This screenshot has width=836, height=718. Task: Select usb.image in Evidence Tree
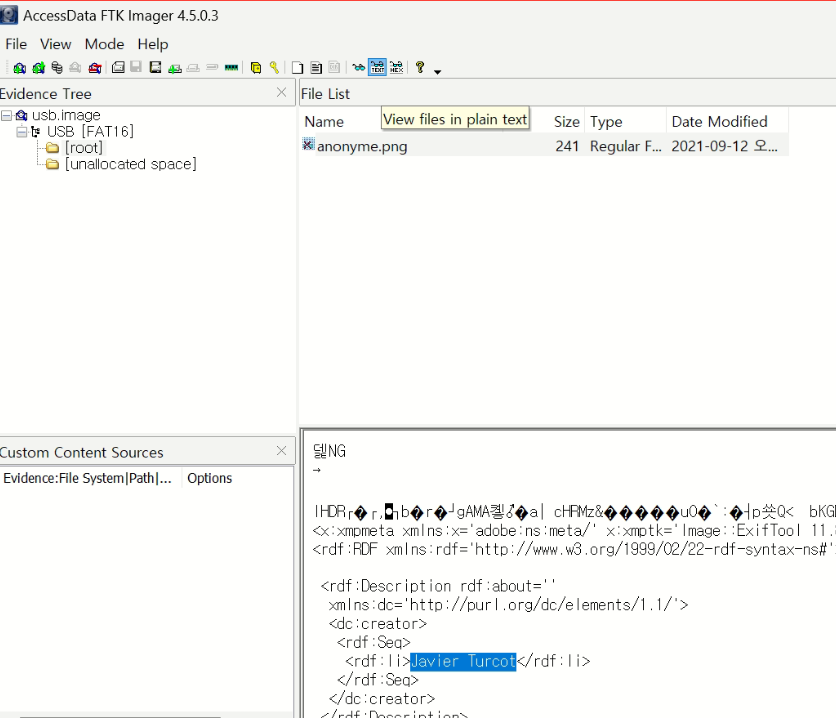(x=66, y=115)
